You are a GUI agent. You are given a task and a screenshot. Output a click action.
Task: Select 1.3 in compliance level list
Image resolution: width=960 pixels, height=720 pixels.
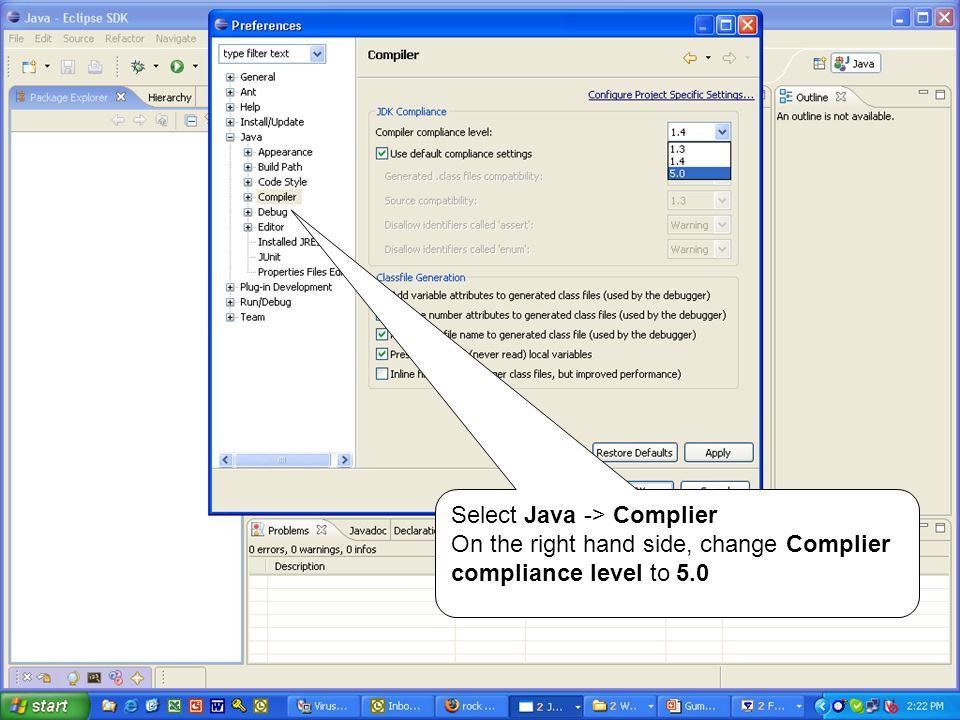click(x=699, y=149)
